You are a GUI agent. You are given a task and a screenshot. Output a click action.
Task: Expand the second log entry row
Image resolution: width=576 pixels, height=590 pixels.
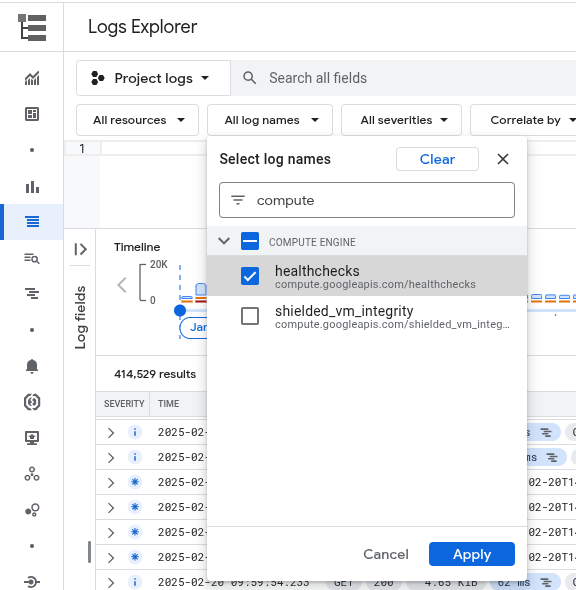tap(111, 458)
